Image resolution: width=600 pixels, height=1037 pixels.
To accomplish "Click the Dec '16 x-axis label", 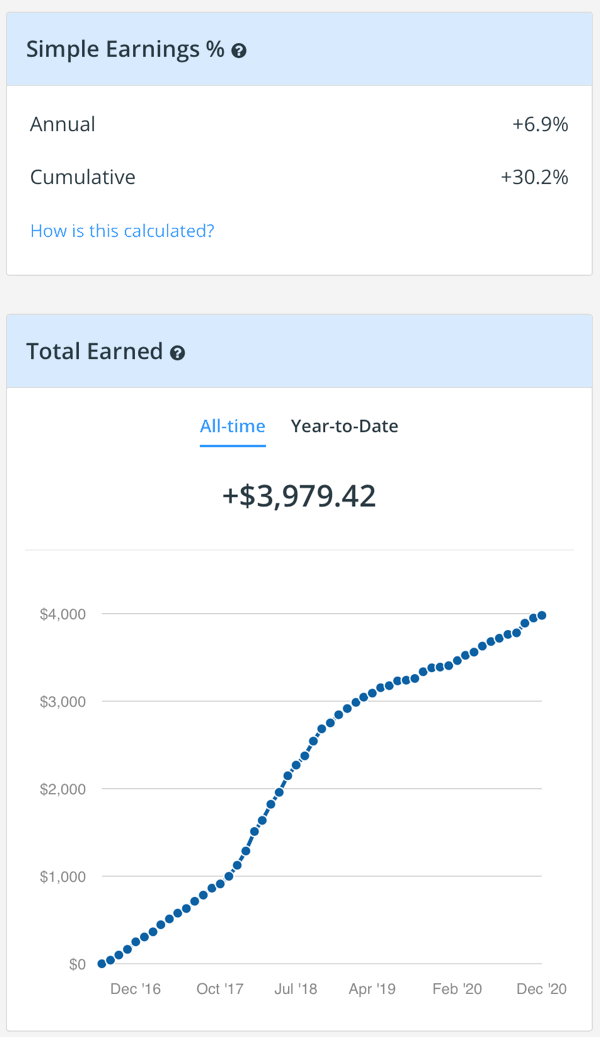I will (135, 989).
